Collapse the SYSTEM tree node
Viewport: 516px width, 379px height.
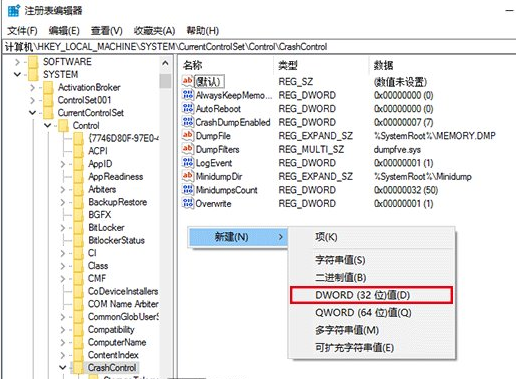tap(17, 74)
